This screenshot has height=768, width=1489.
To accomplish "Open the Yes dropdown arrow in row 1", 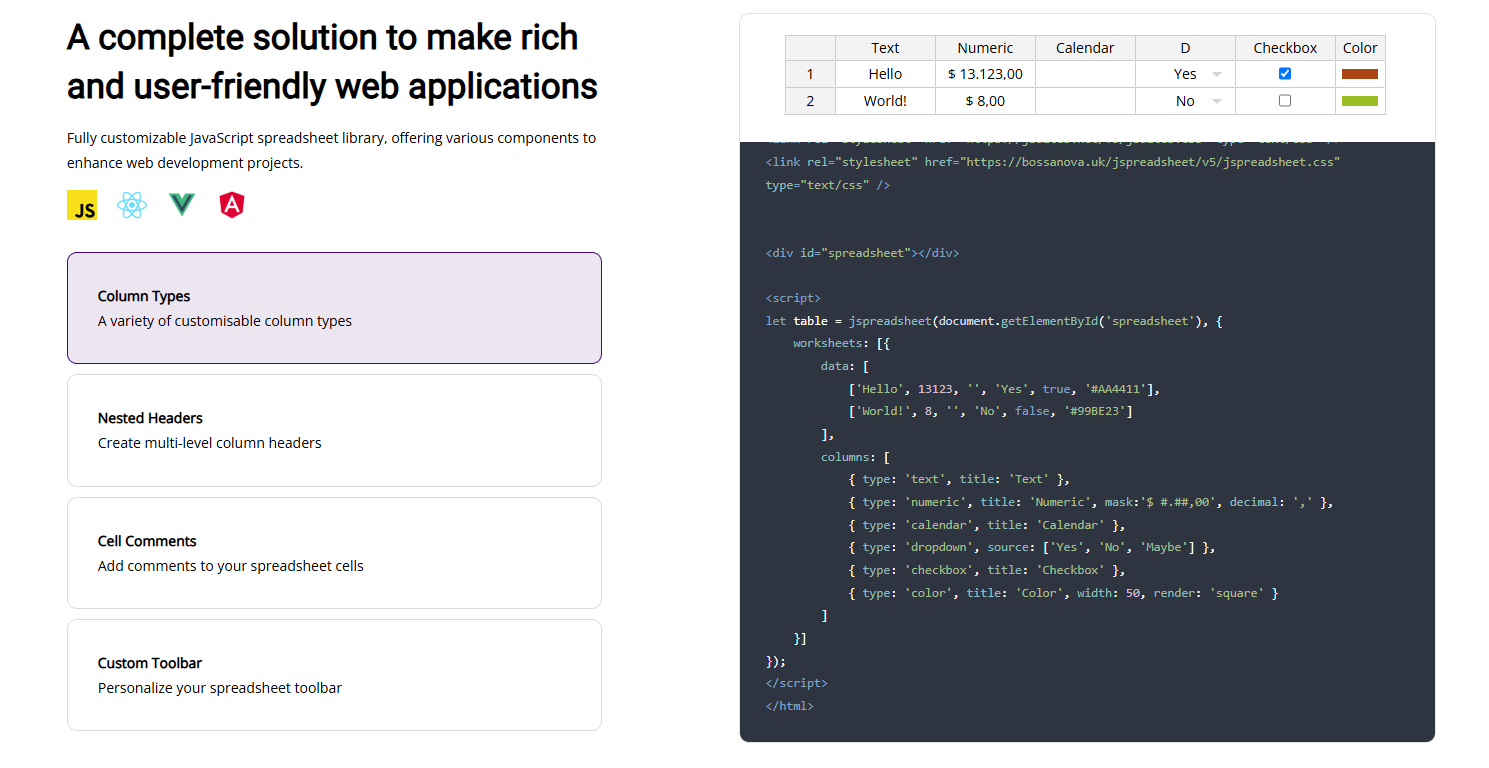I will 1217,74.
